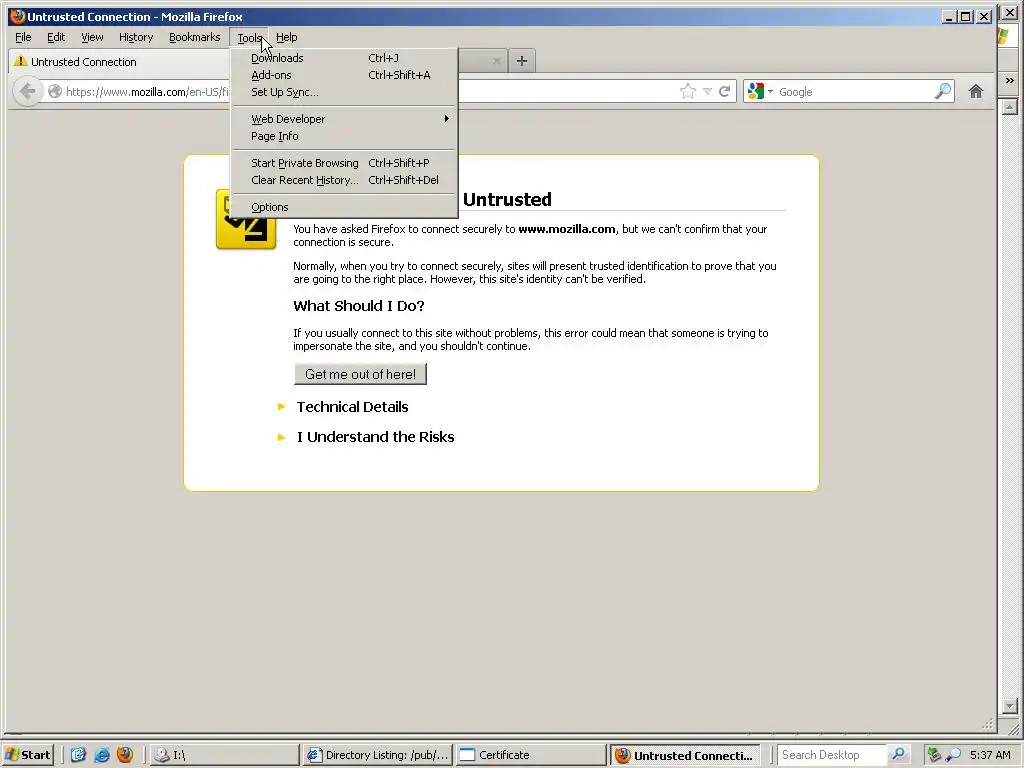This screenshot has width=1024, height=768.
Task: Open the History menu
Action: 136,37
